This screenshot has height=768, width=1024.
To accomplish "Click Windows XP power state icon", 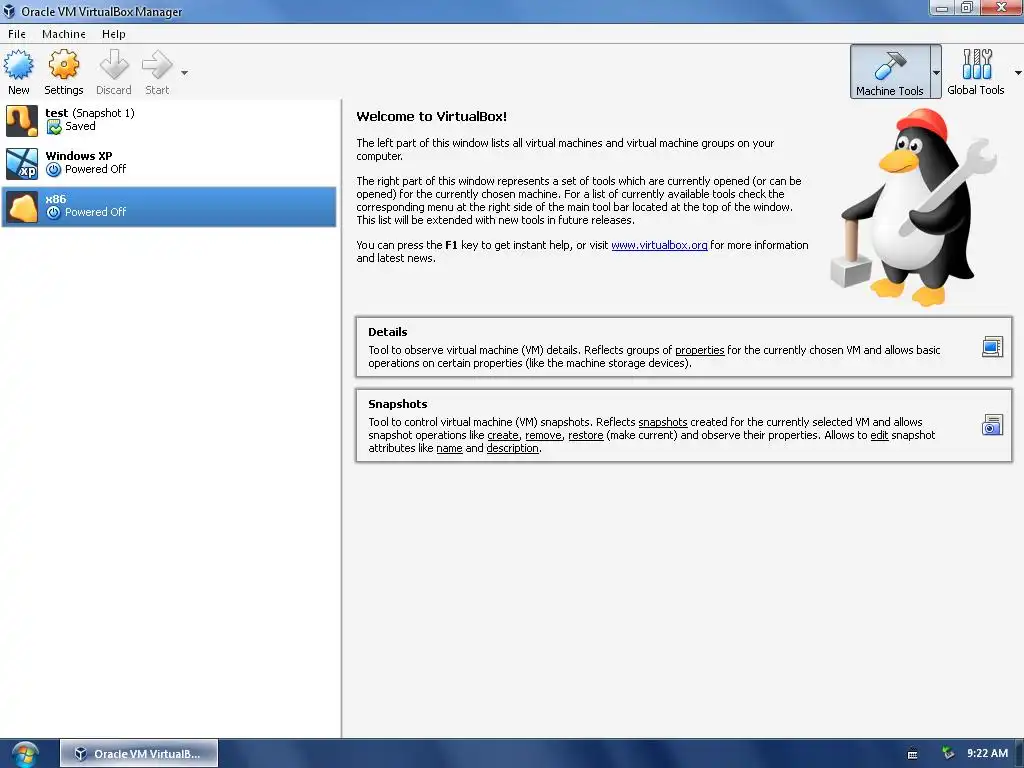I will pyautogui.click(x=54, y=170).
